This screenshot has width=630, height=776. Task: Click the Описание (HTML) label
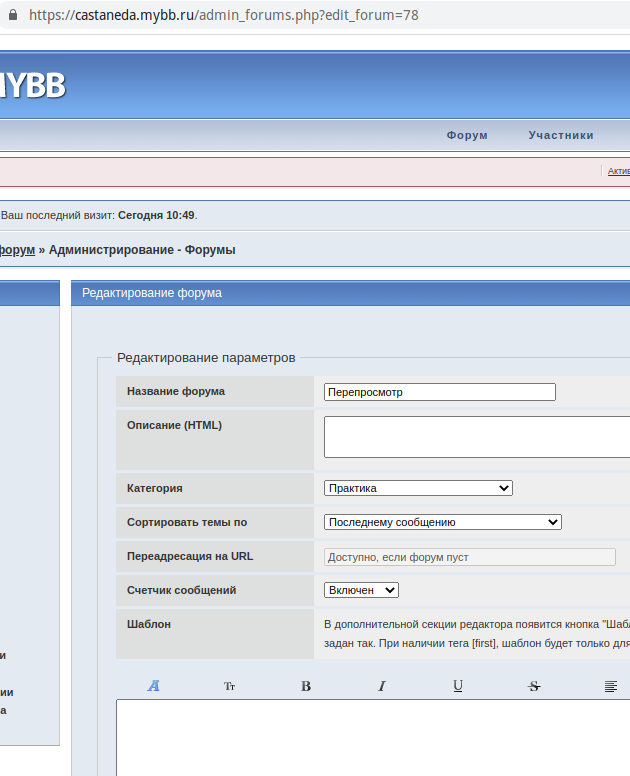[174, 425]
